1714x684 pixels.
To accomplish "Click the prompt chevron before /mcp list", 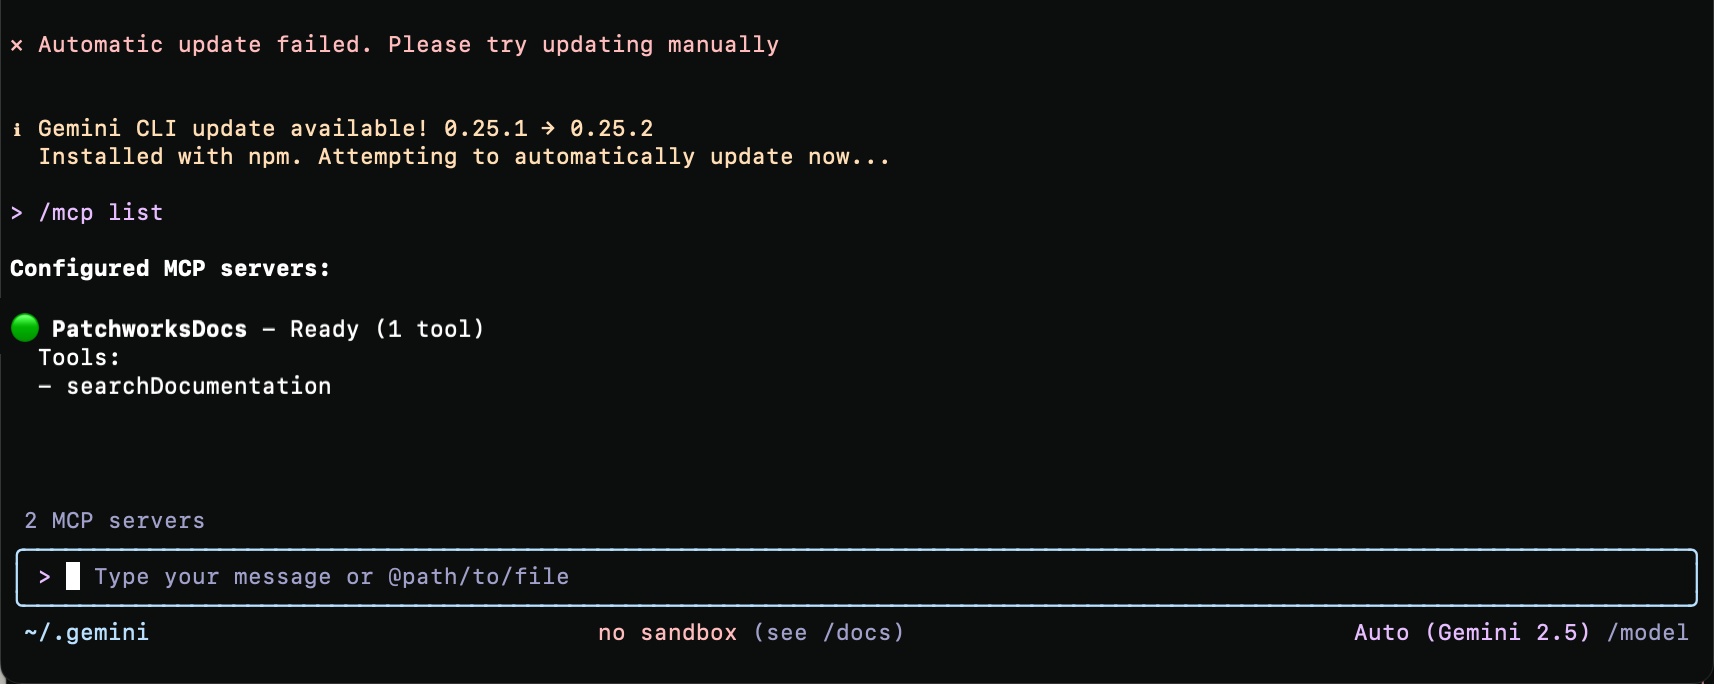I will (x=17, y=213).
